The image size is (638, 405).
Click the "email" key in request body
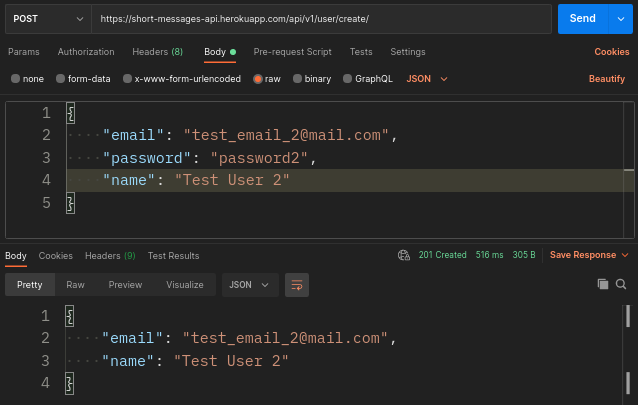pyautogui.click(x=133, y=135)
